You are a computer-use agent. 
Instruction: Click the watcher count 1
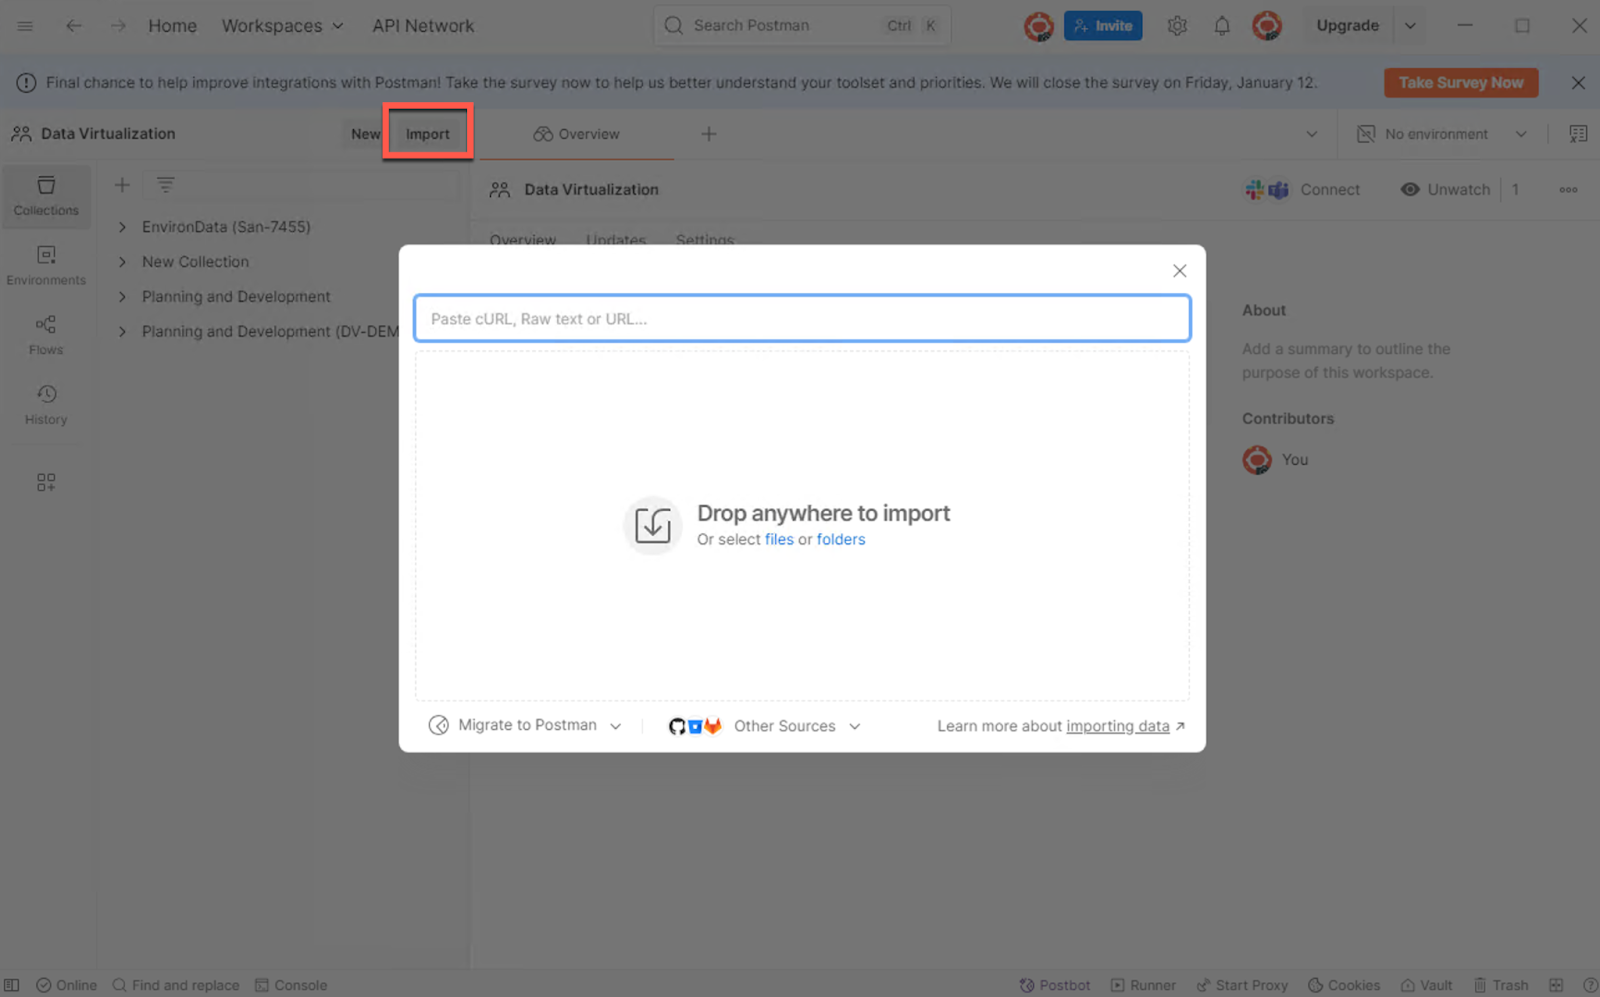tap(1515, 190)
